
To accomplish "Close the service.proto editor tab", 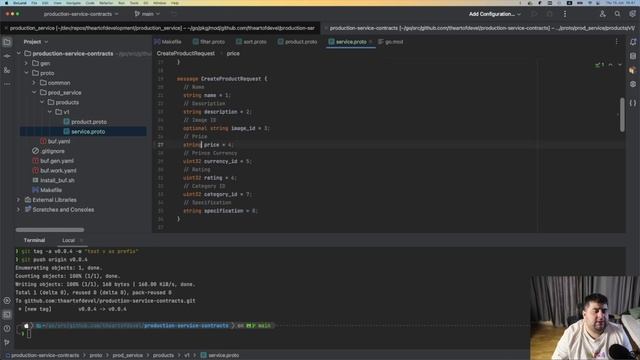I will point(371,42).
